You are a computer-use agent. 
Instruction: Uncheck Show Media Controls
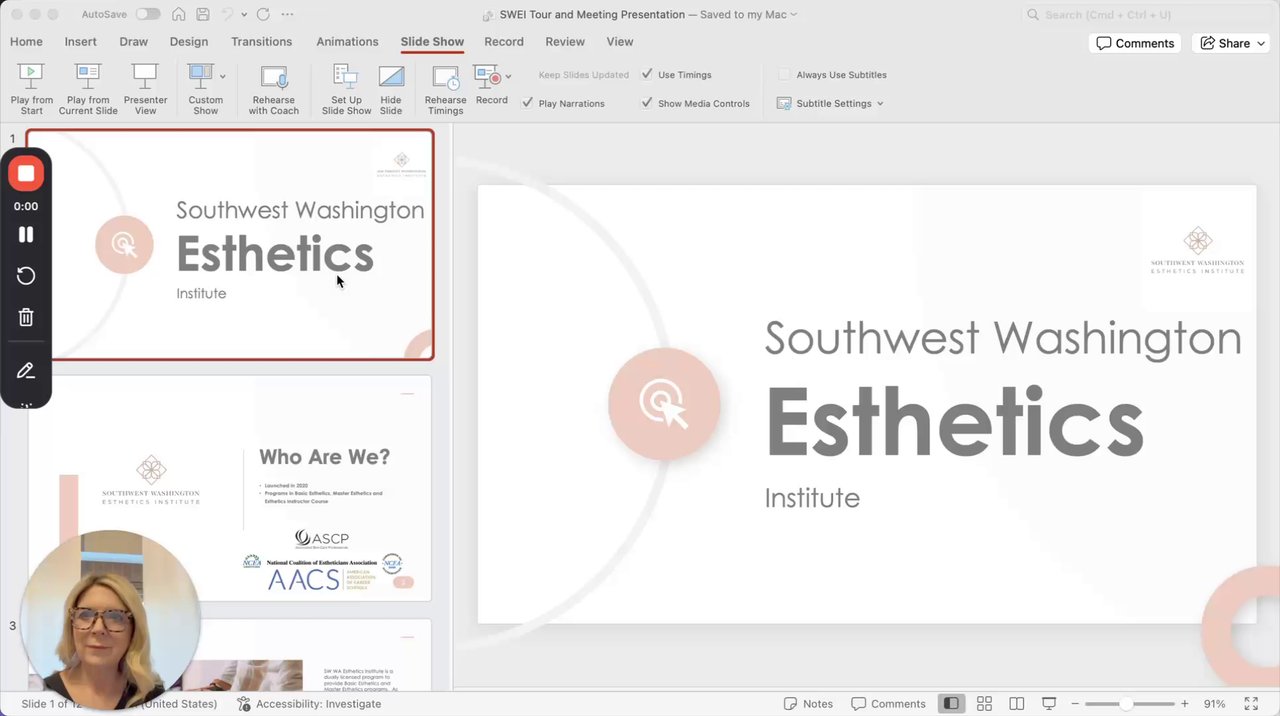coord(647,103)
